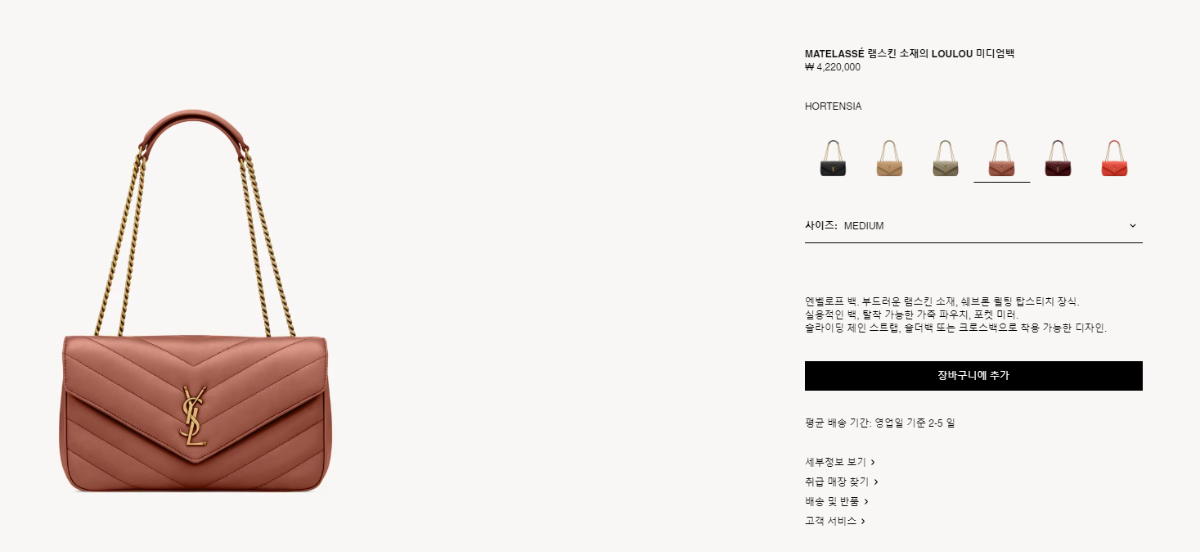
Task: Click the ₩ 4,220,000 price text
Action: (x=832, y=68)
